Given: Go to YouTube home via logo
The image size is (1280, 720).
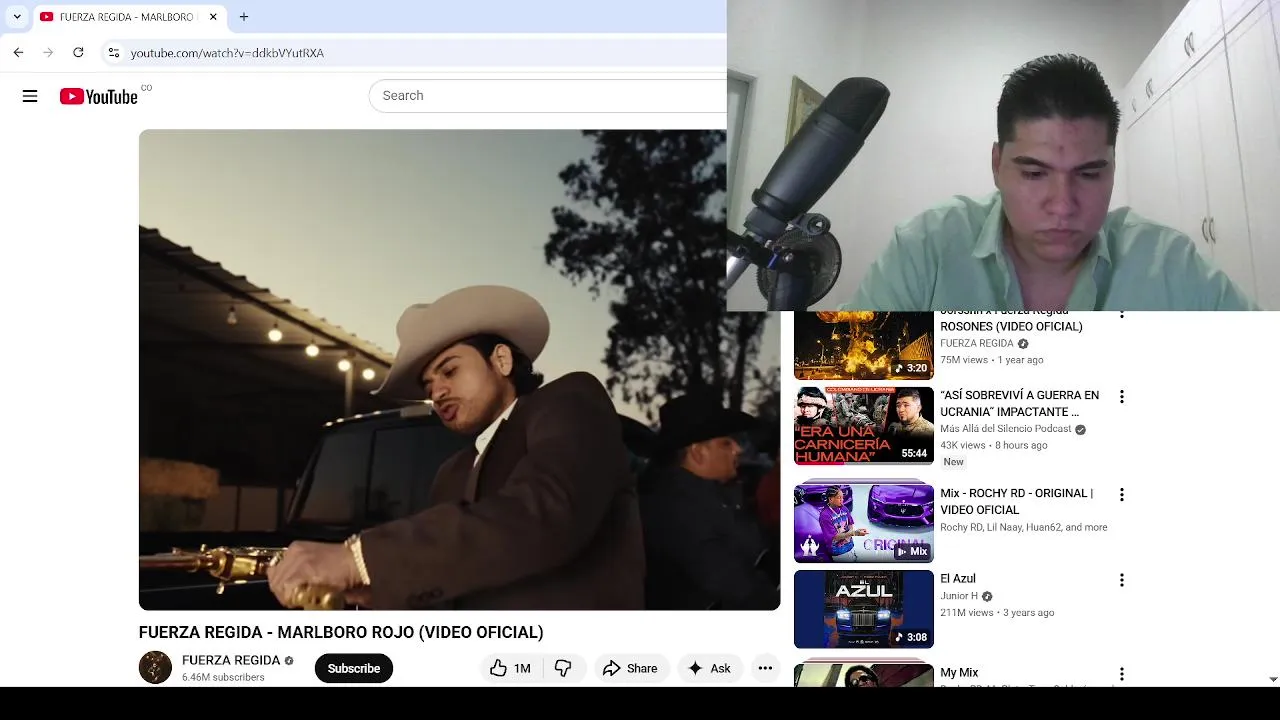Looking at the screenshot, I should click(x=98, y=96).
